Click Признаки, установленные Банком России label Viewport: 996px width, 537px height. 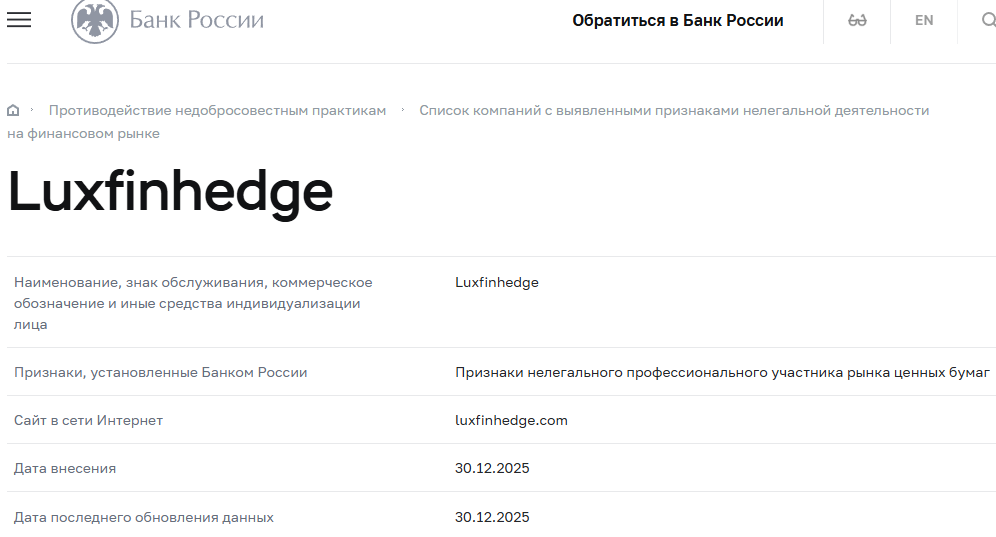click(161, 372)
